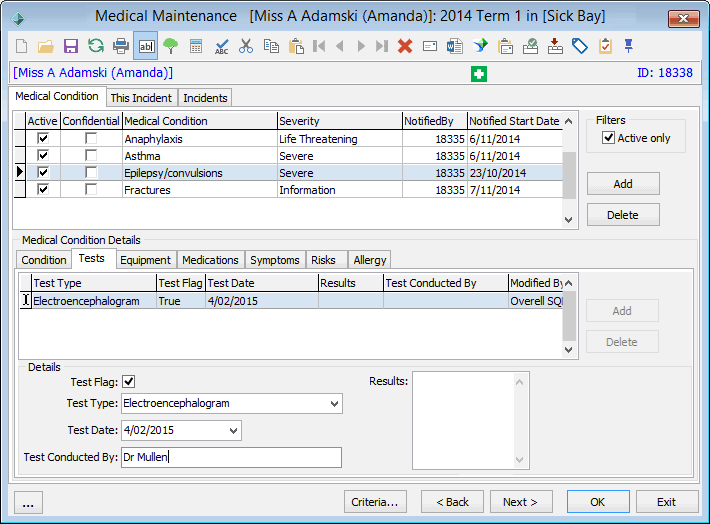
Task: Cut with the scissors icon
Action: click(246, 46)
